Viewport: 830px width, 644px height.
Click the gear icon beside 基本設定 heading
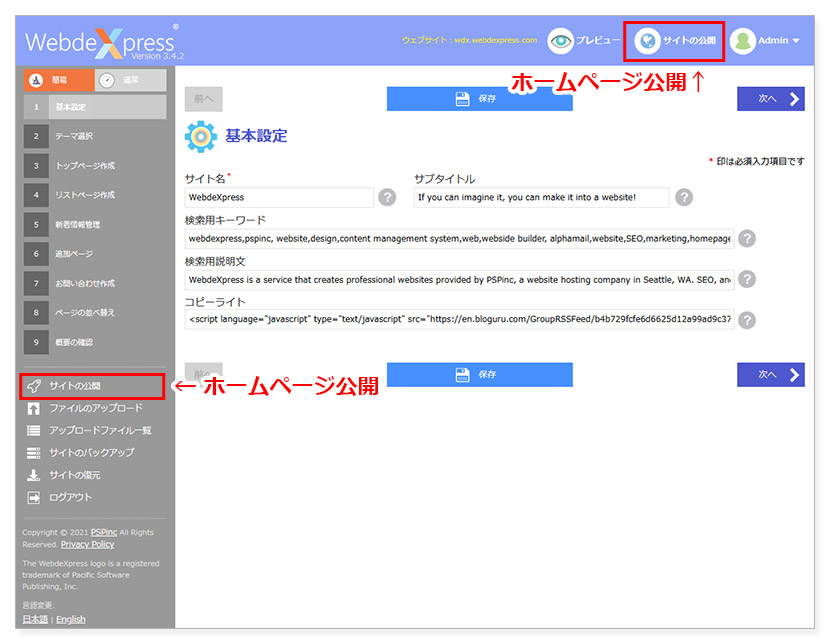coord(201,137)
